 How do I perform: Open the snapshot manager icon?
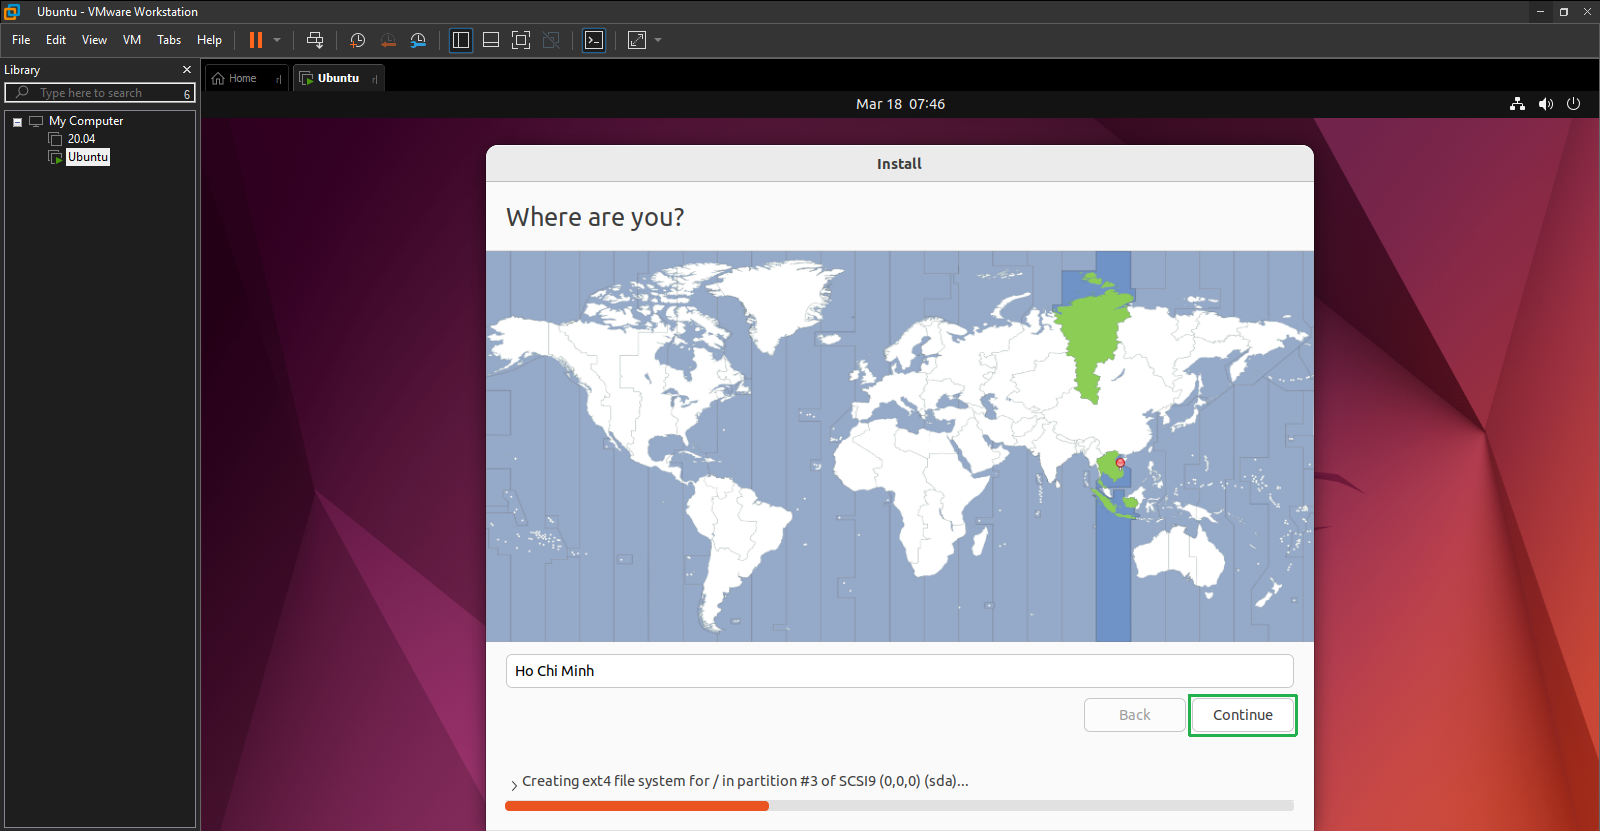[418, 40]
